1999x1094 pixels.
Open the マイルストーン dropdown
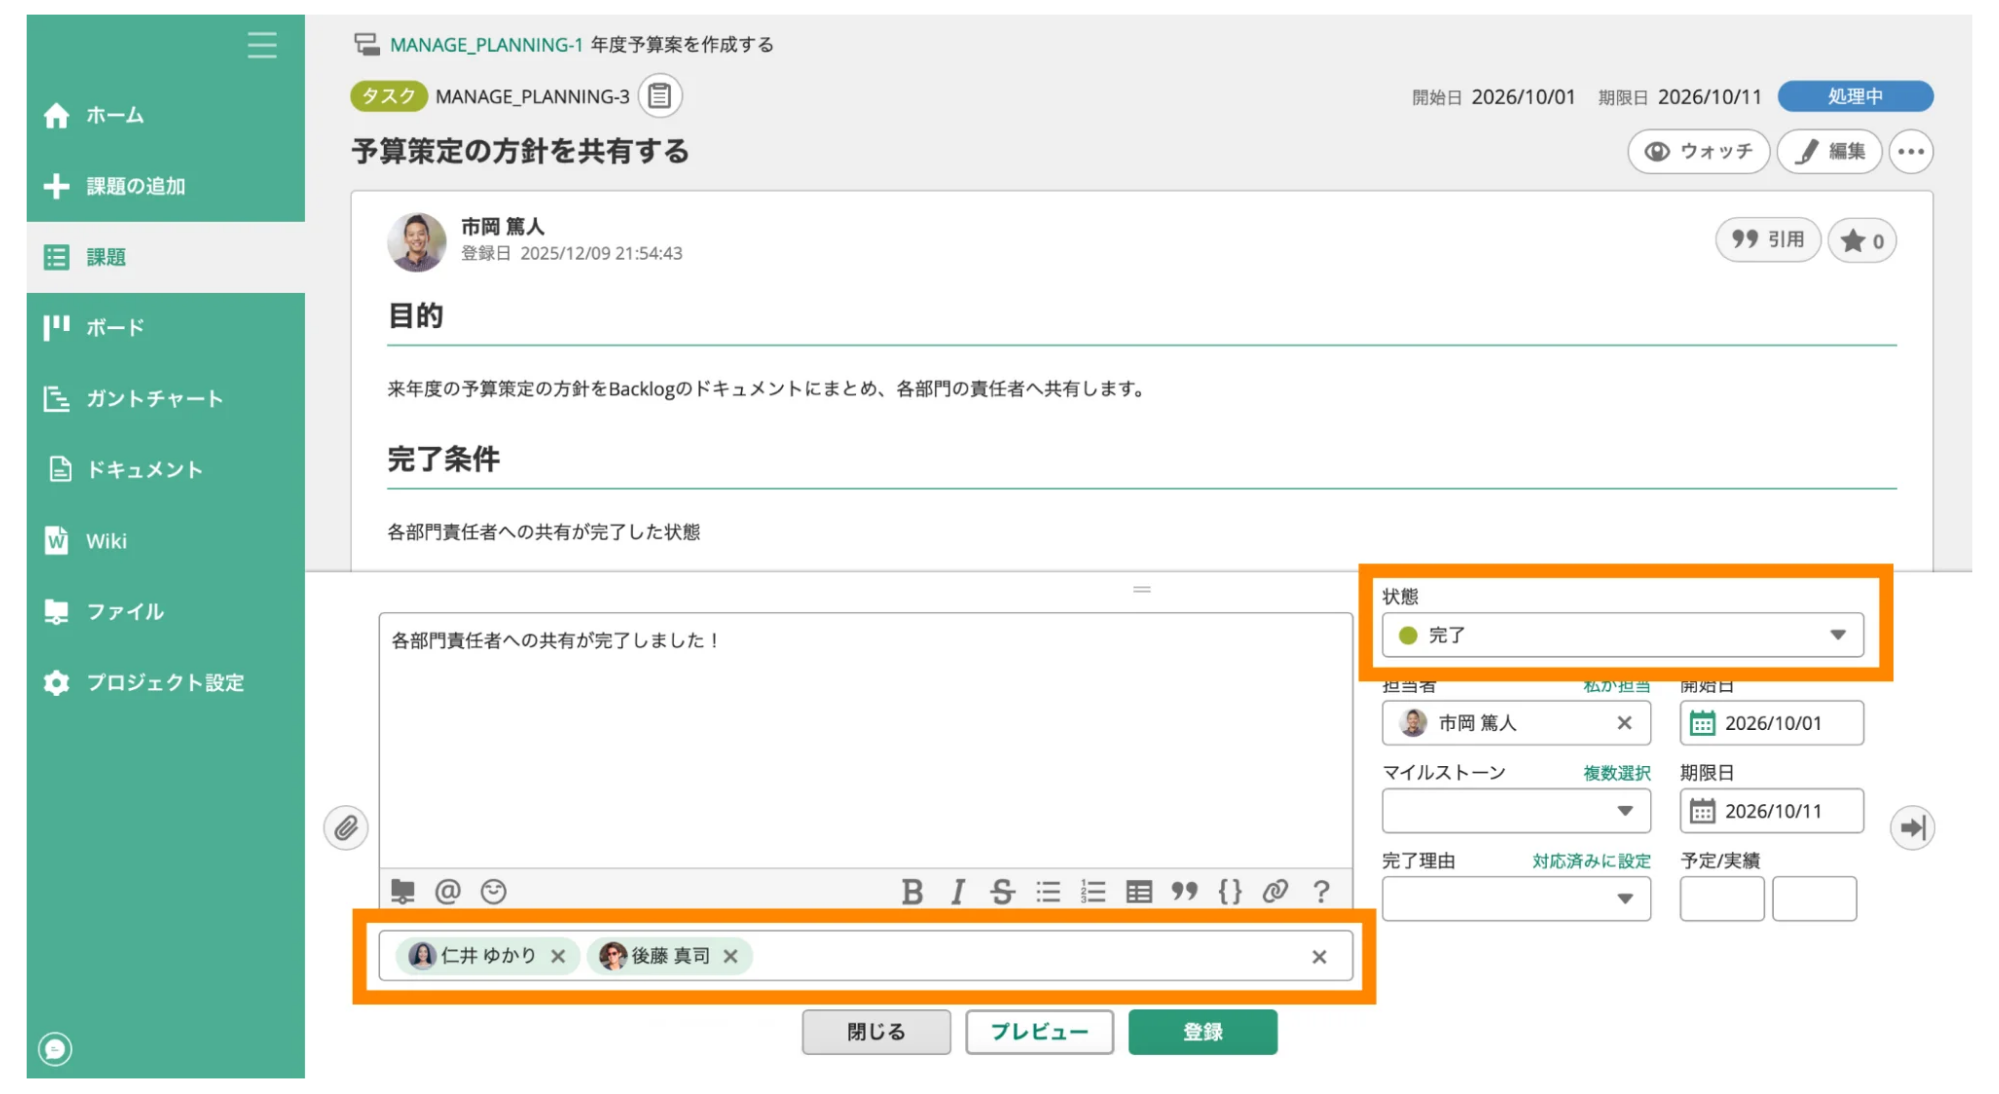tap(1516, 811)
